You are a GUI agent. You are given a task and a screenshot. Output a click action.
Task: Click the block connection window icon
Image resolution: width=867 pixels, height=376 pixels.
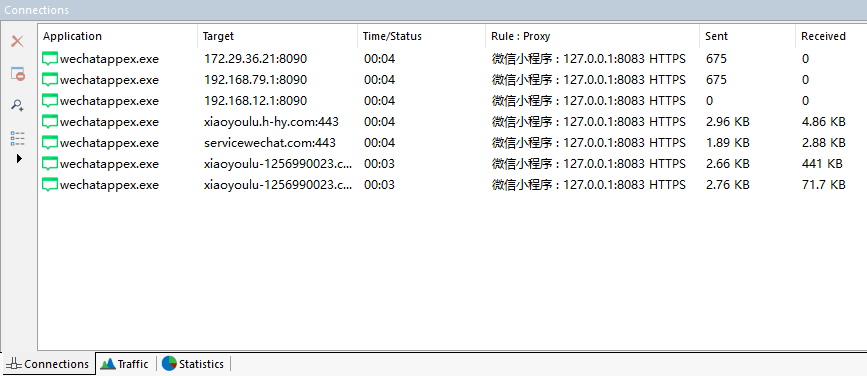pos(18,74)
